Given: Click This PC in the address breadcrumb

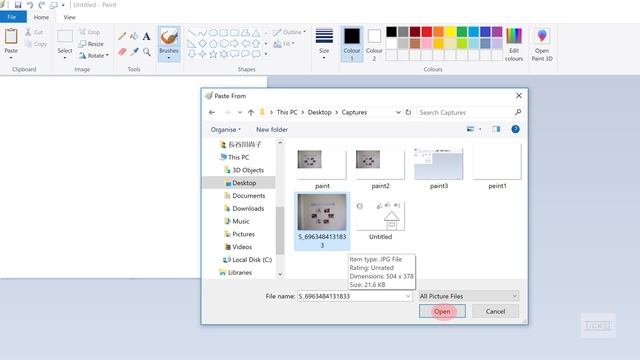Looking at the screenshot, I should pos(287,112).
